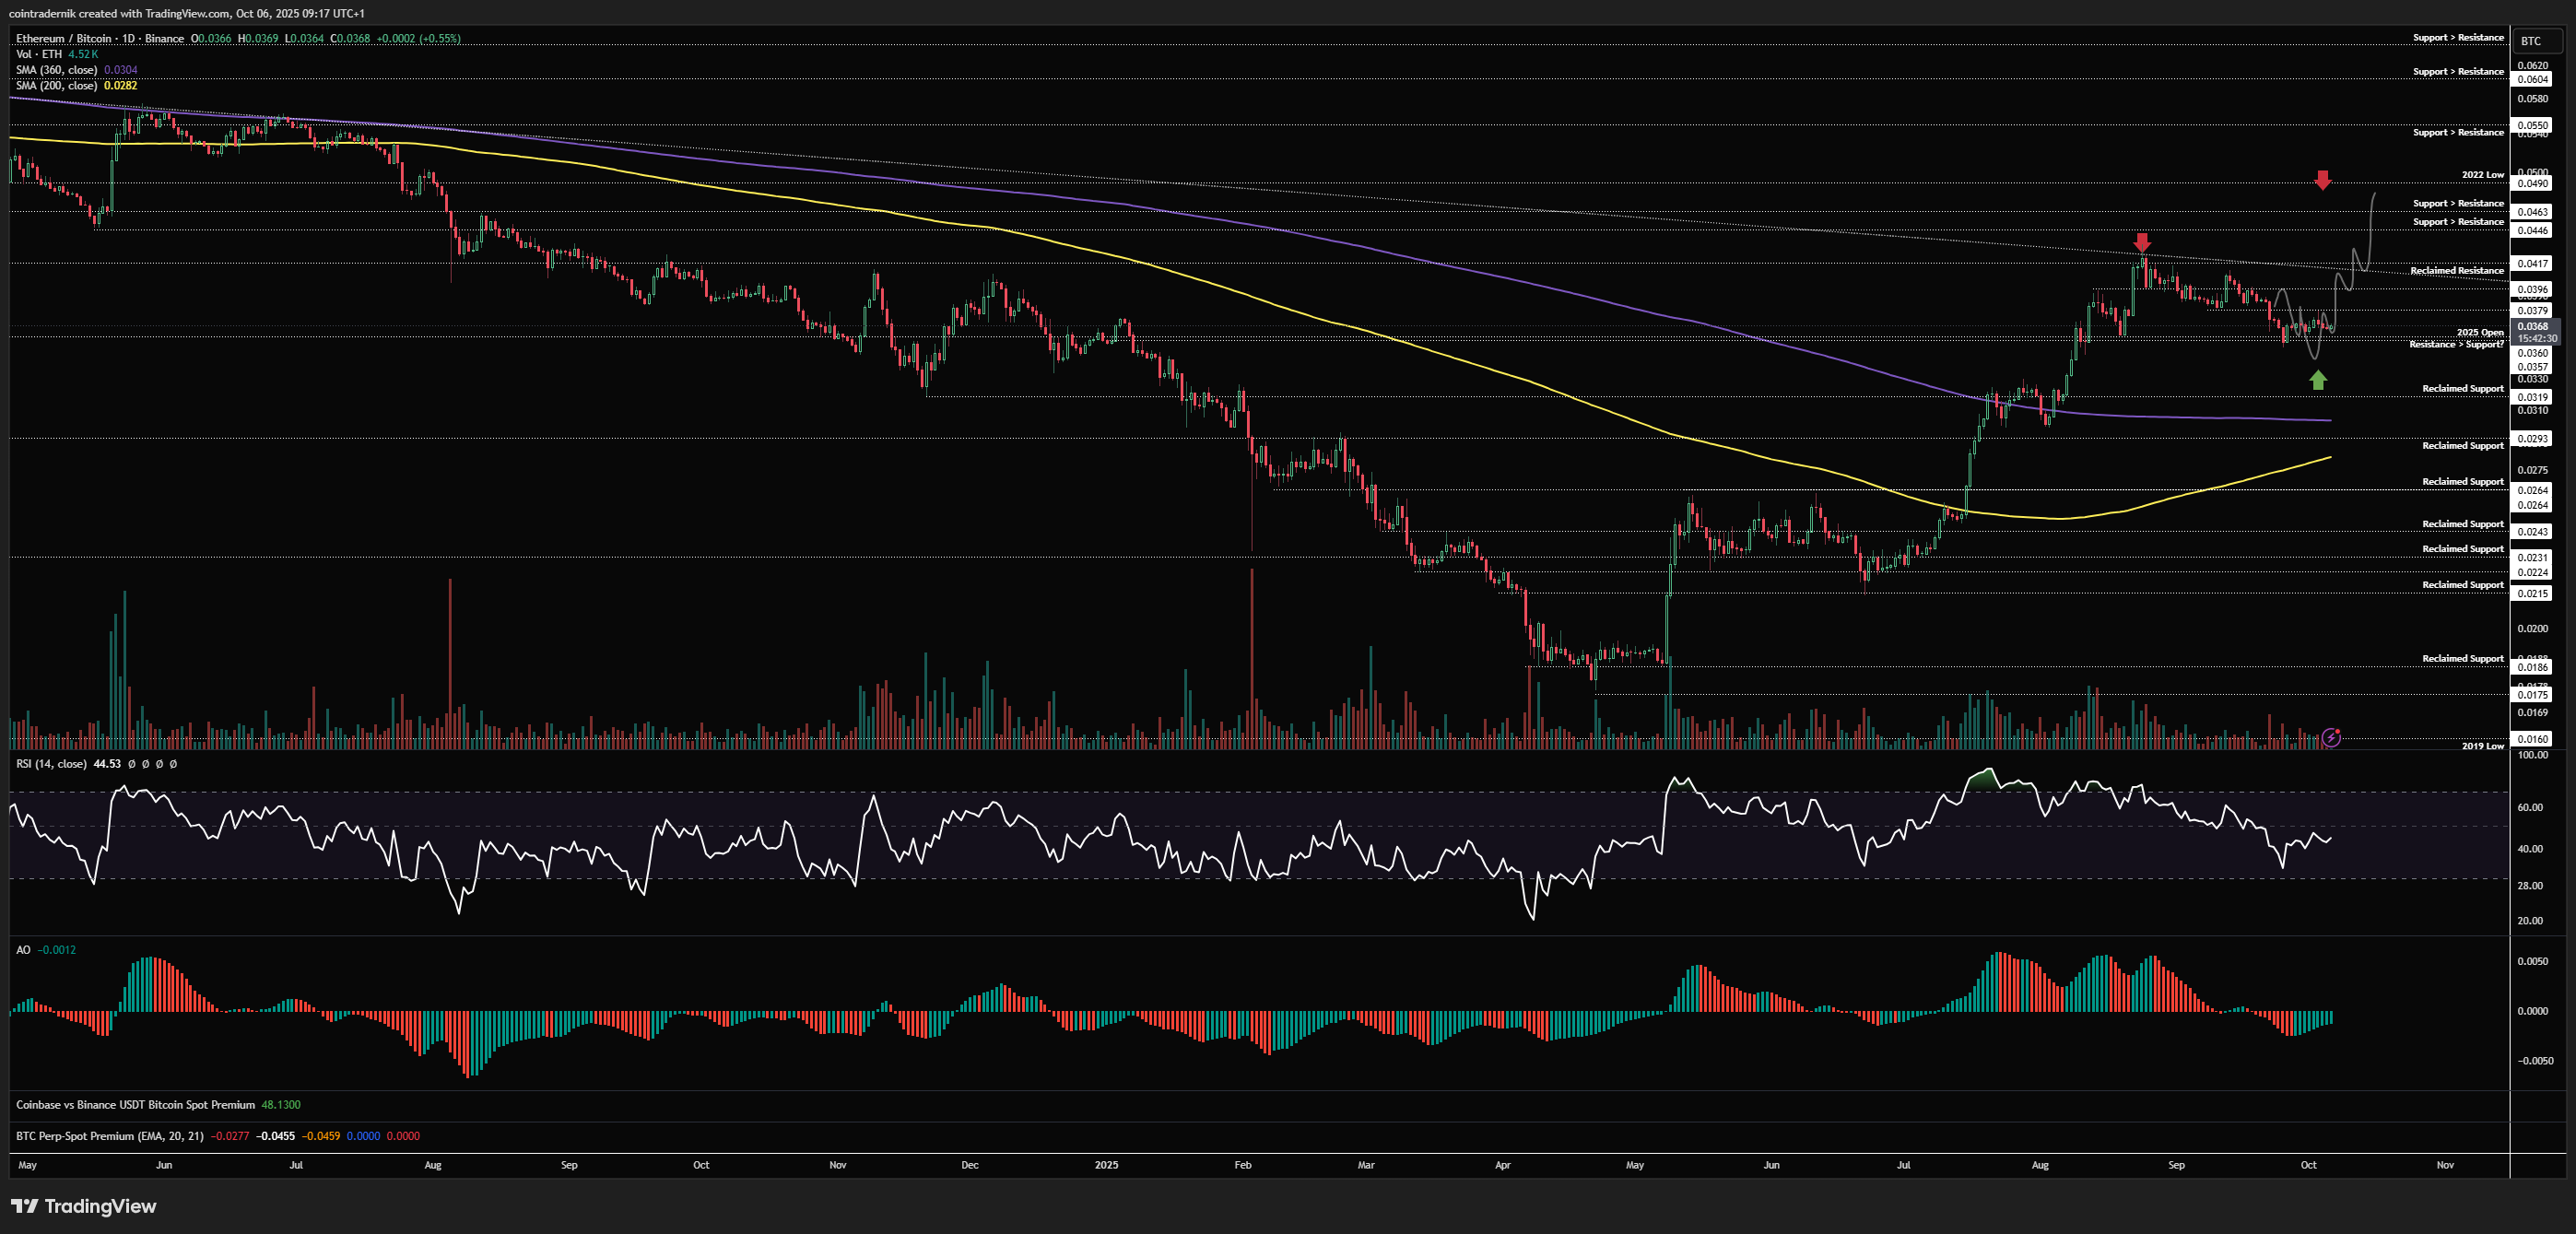Select the Reclaimed Resistance text label
Image resolution: width=2576 pixels, height=1234 pixels.
(x=2456, y=271)
